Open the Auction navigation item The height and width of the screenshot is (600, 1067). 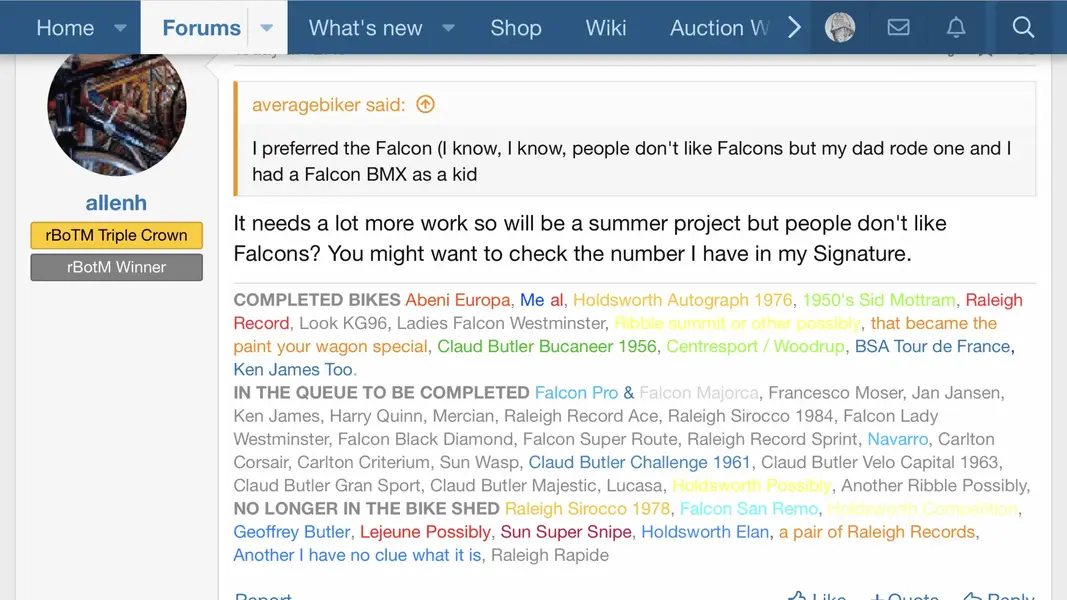pos(719,28)
